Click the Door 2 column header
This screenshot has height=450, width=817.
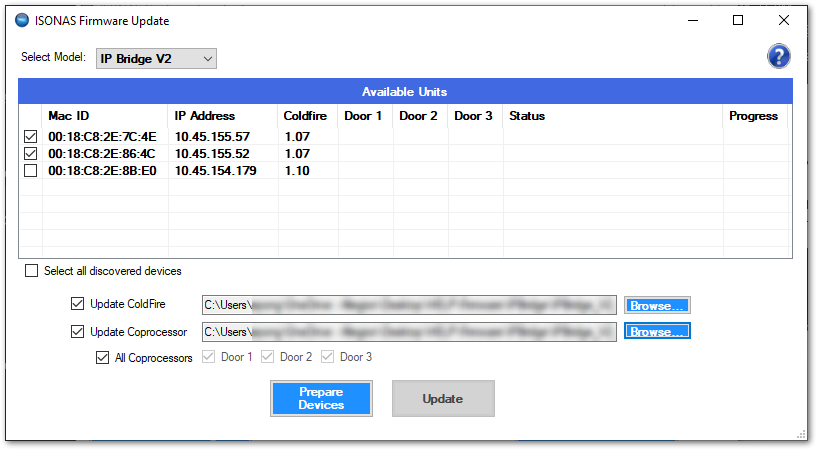point(420,116)
